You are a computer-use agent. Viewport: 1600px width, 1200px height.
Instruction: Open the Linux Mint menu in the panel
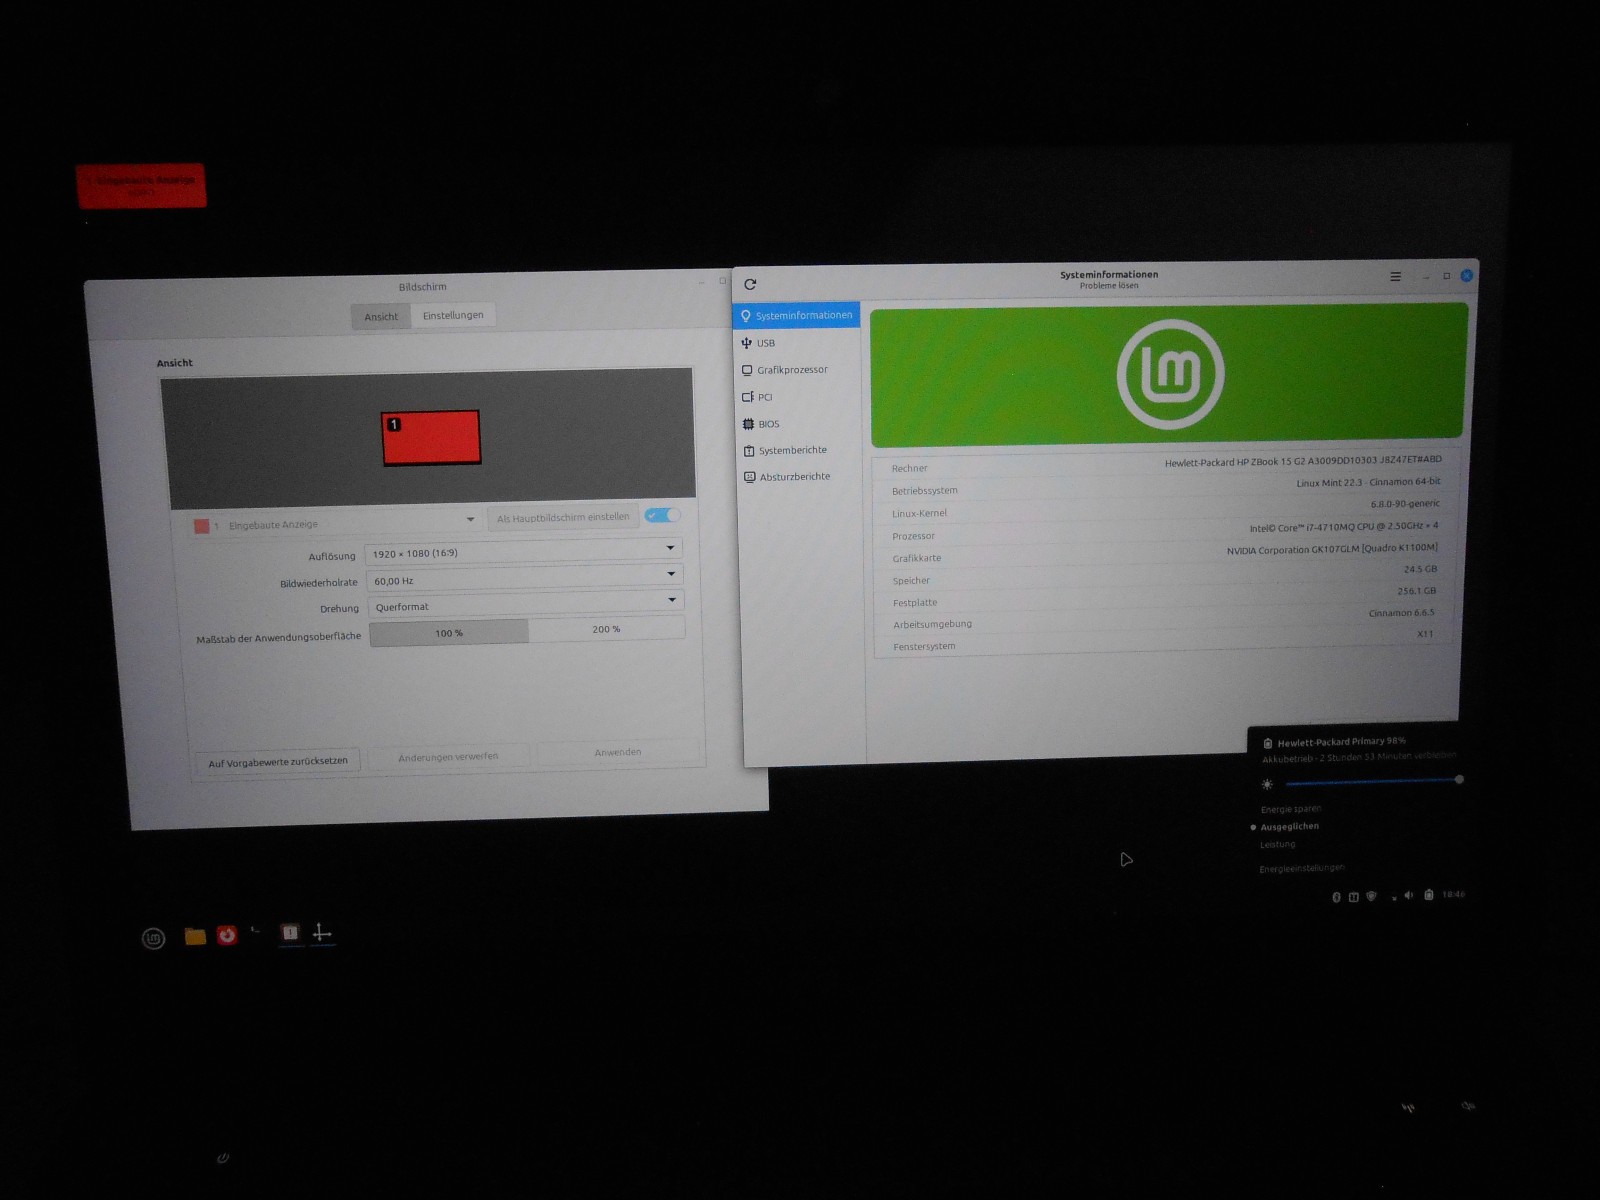[x=153, y=938]
